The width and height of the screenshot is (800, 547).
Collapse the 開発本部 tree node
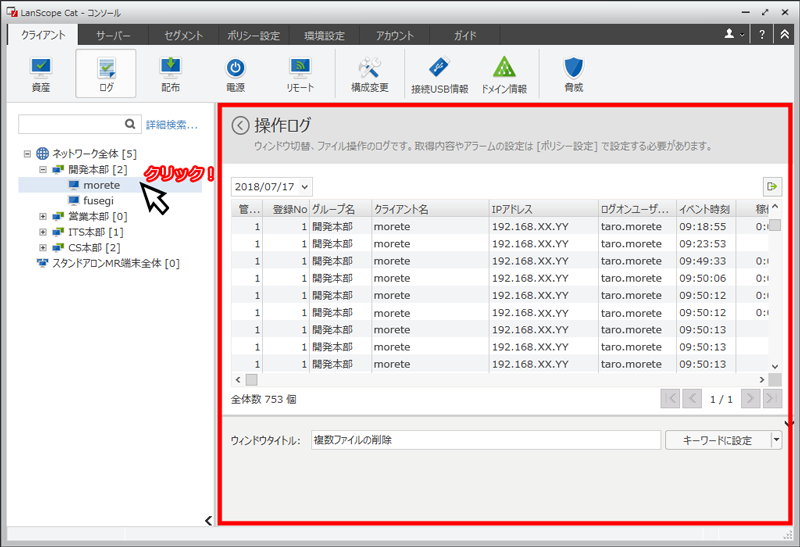43,169
